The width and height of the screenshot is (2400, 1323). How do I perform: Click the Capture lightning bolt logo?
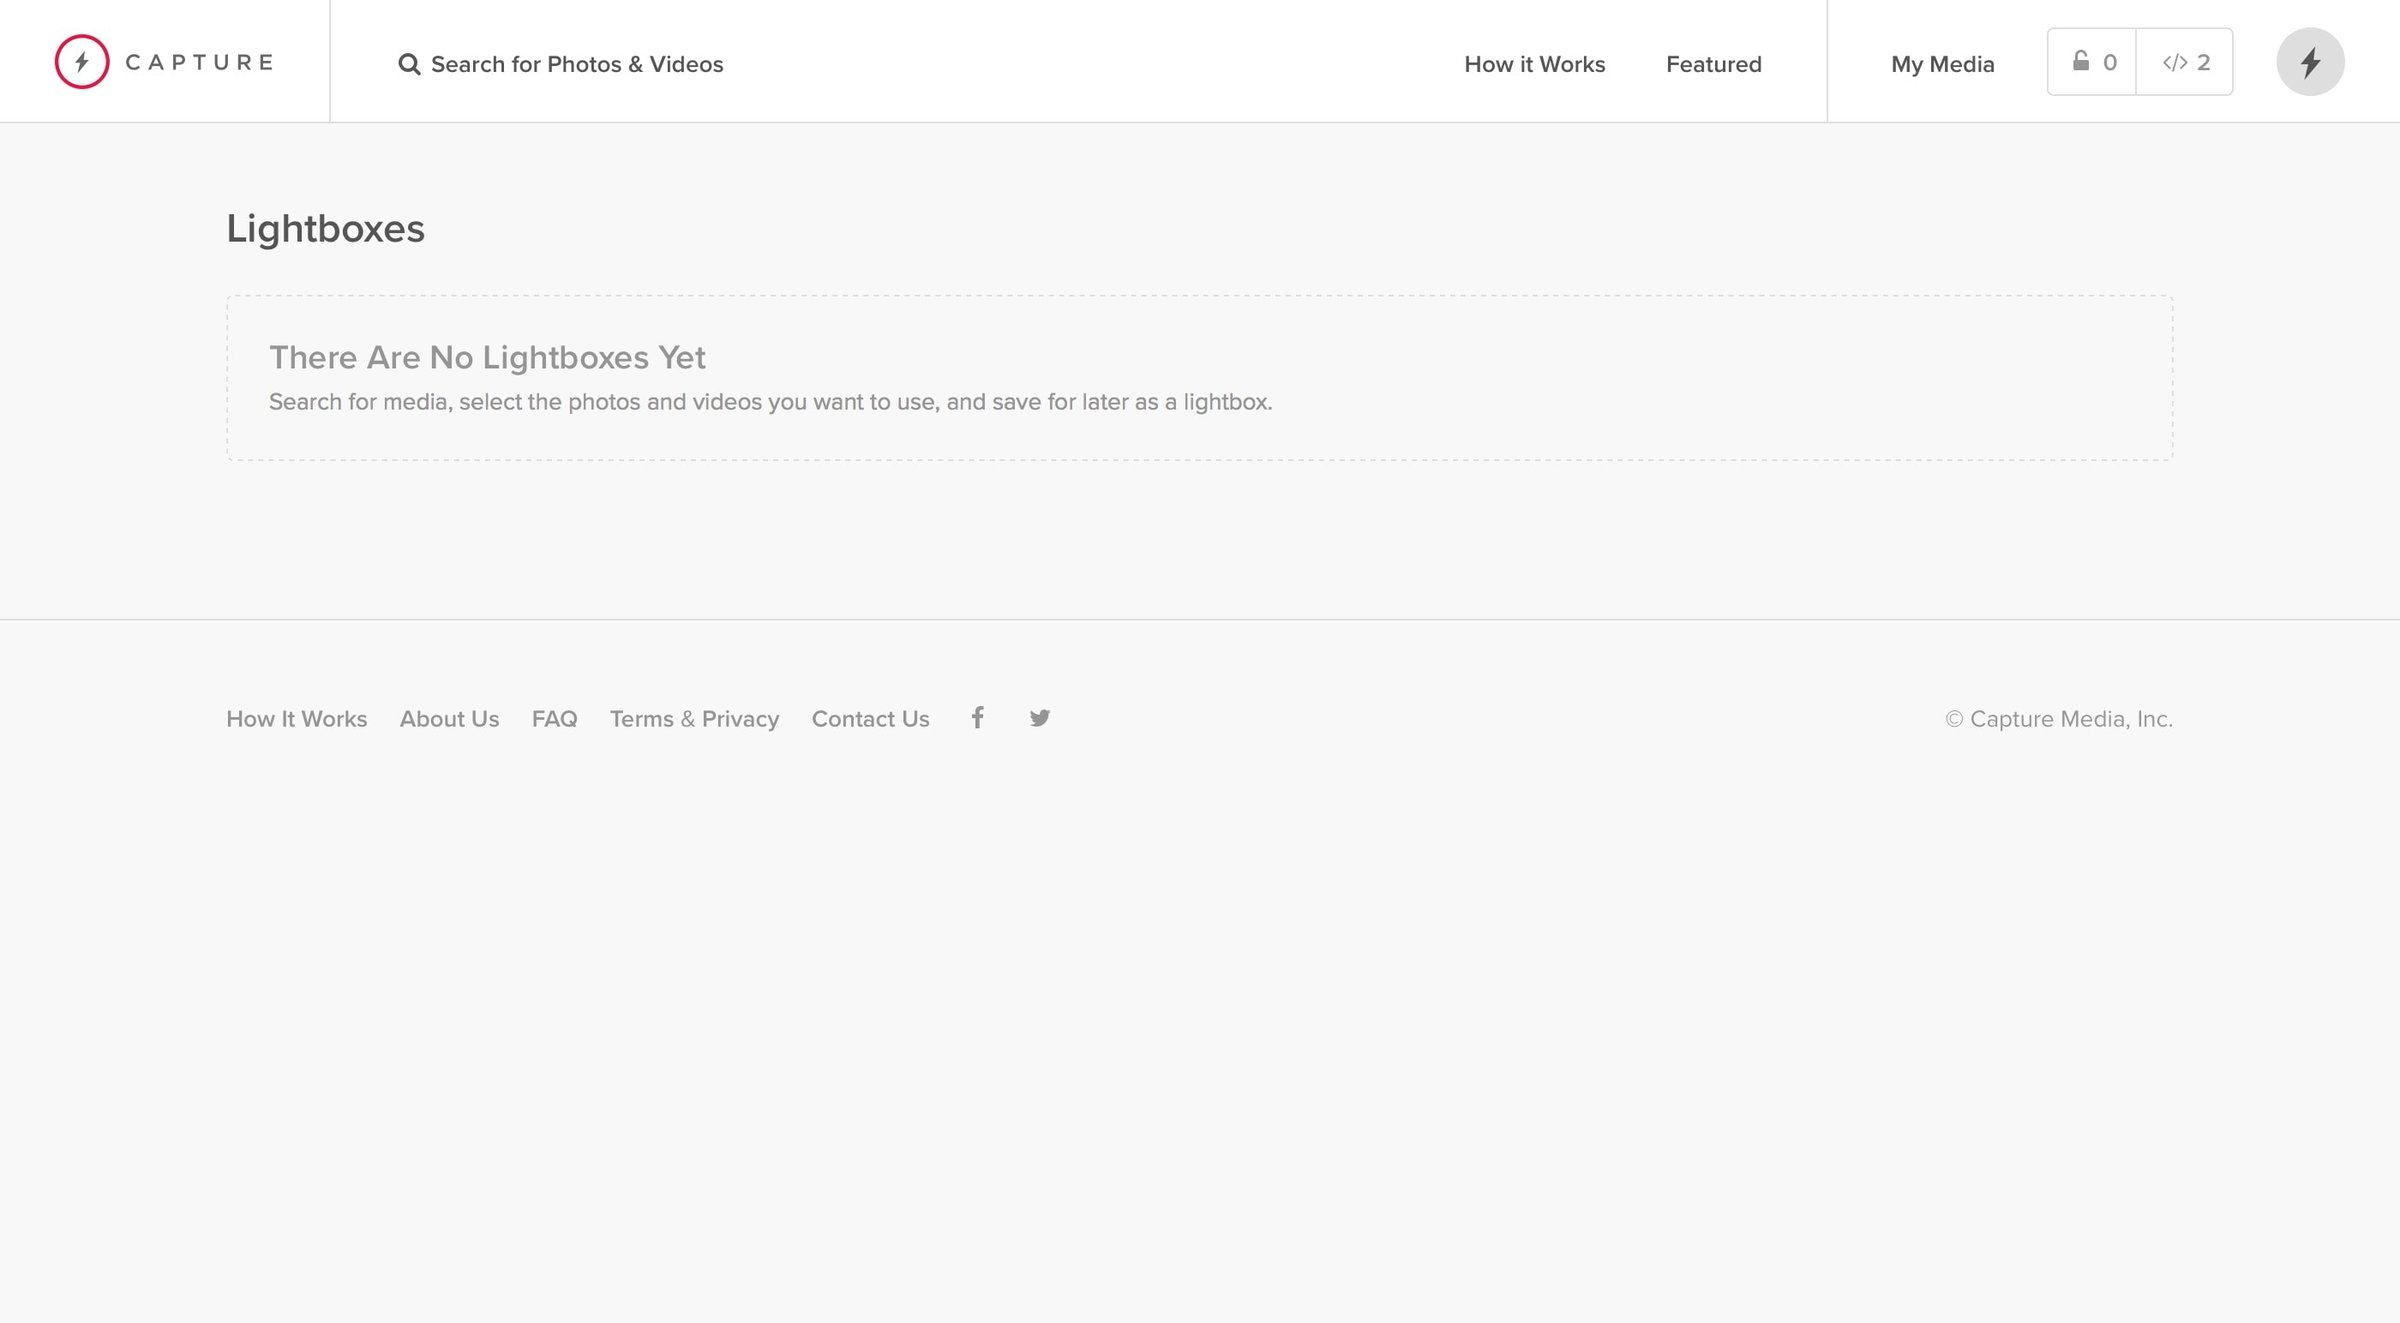(82, 62)
